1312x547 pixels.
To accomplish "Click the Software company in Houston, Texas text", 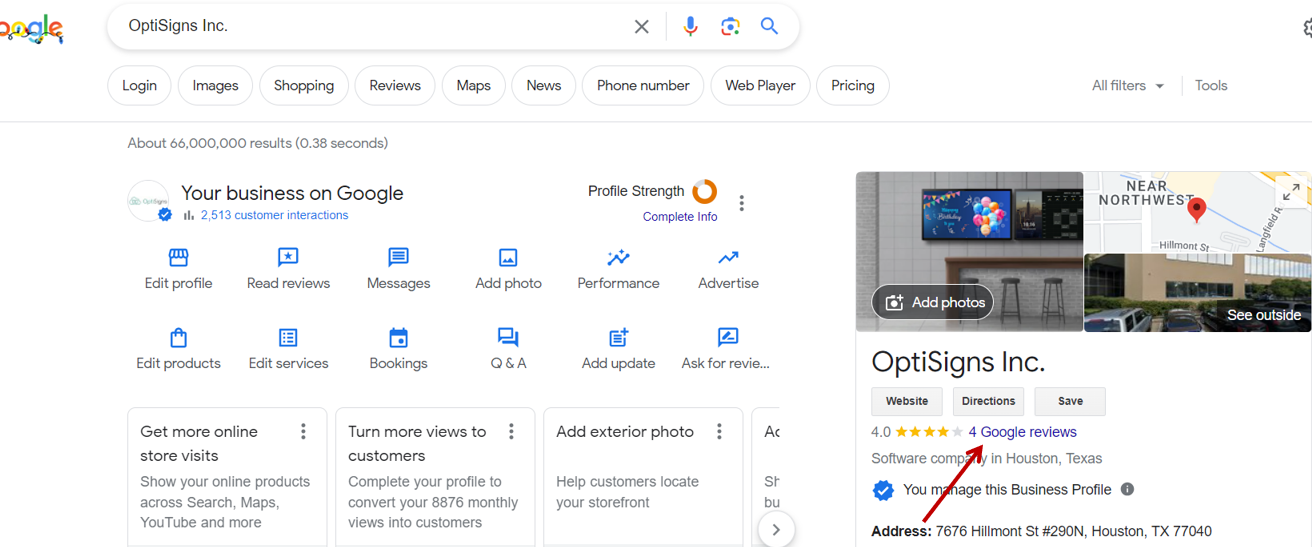I will (x=986, y=459).
